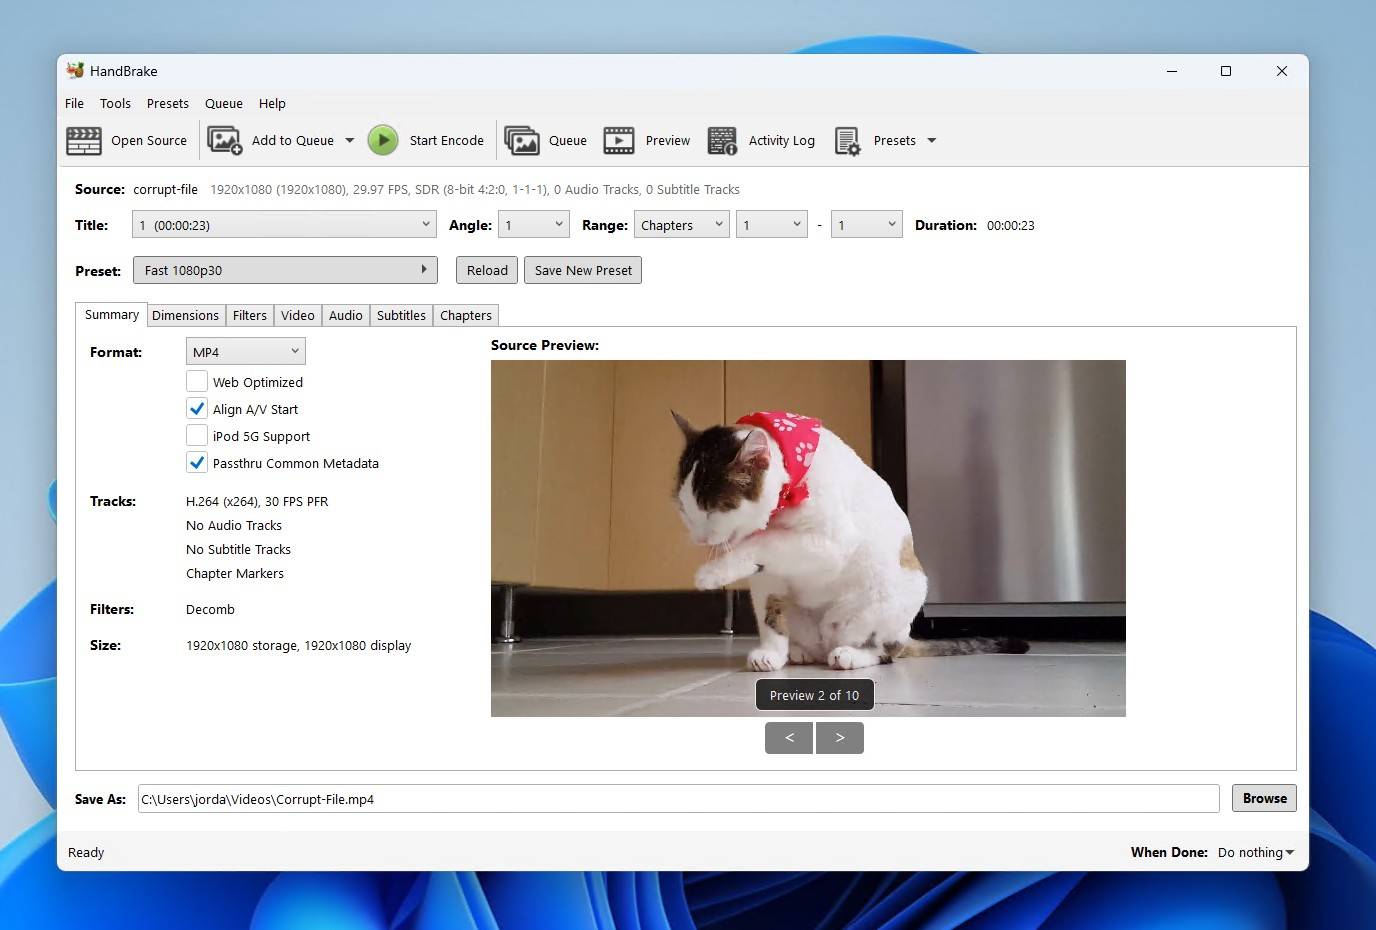Click the Chapter Markers text
Viewport: 1376px width, 930px height.
point(235,574)
